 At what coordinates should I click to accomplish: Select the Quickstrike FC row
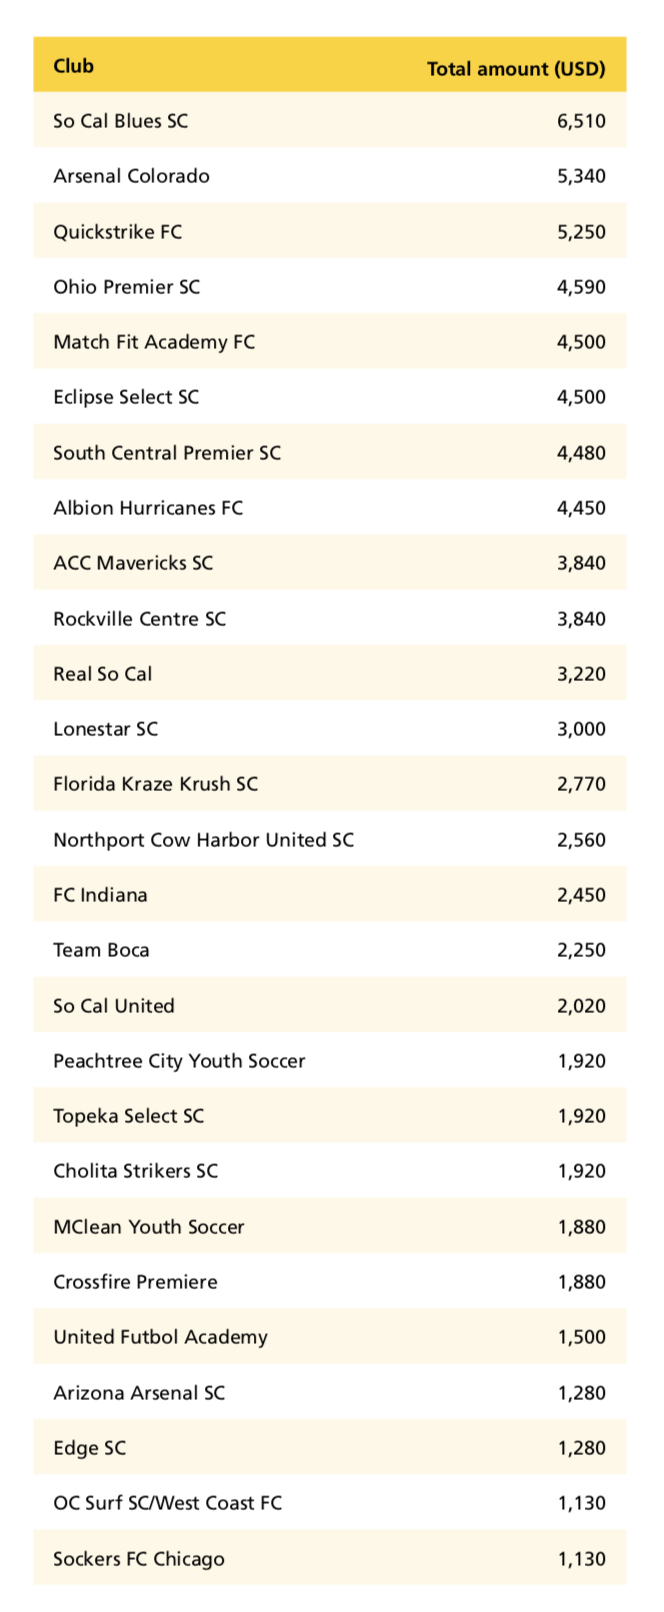point(330,231)
